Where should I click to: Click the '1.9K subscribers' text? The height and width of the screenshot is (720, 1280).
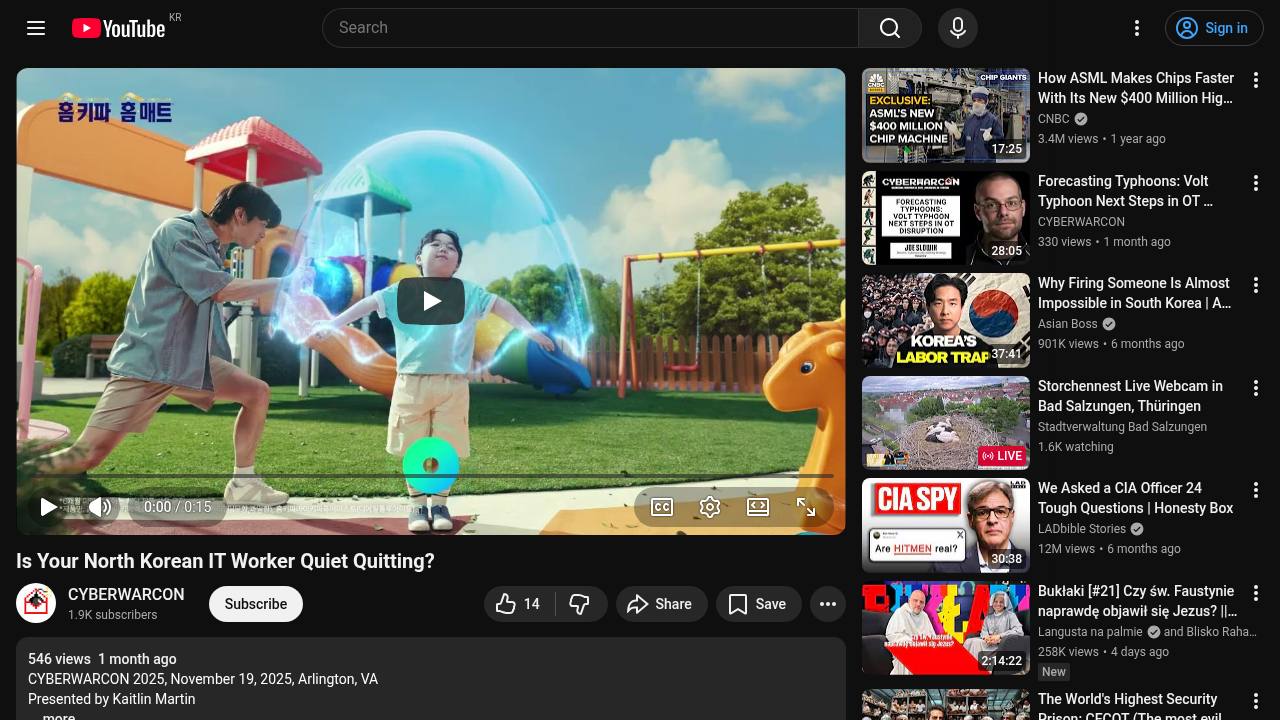click(112, 615)
